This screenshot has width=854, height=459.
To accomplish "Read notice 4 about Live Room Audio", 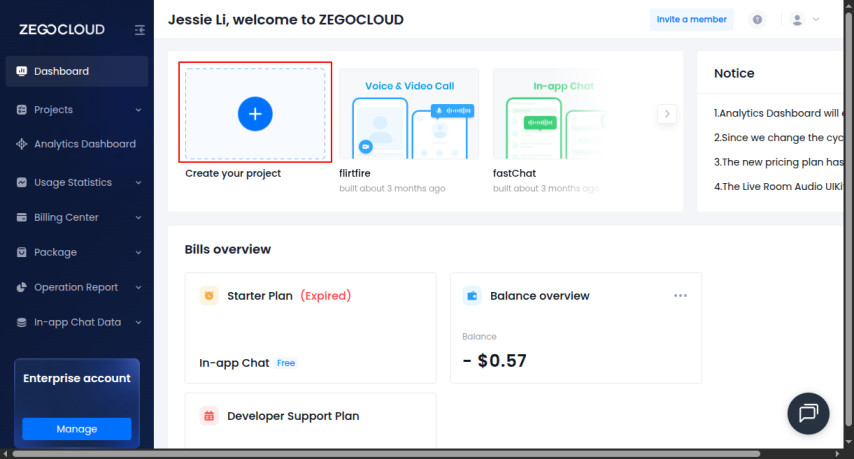I will 779,186.
